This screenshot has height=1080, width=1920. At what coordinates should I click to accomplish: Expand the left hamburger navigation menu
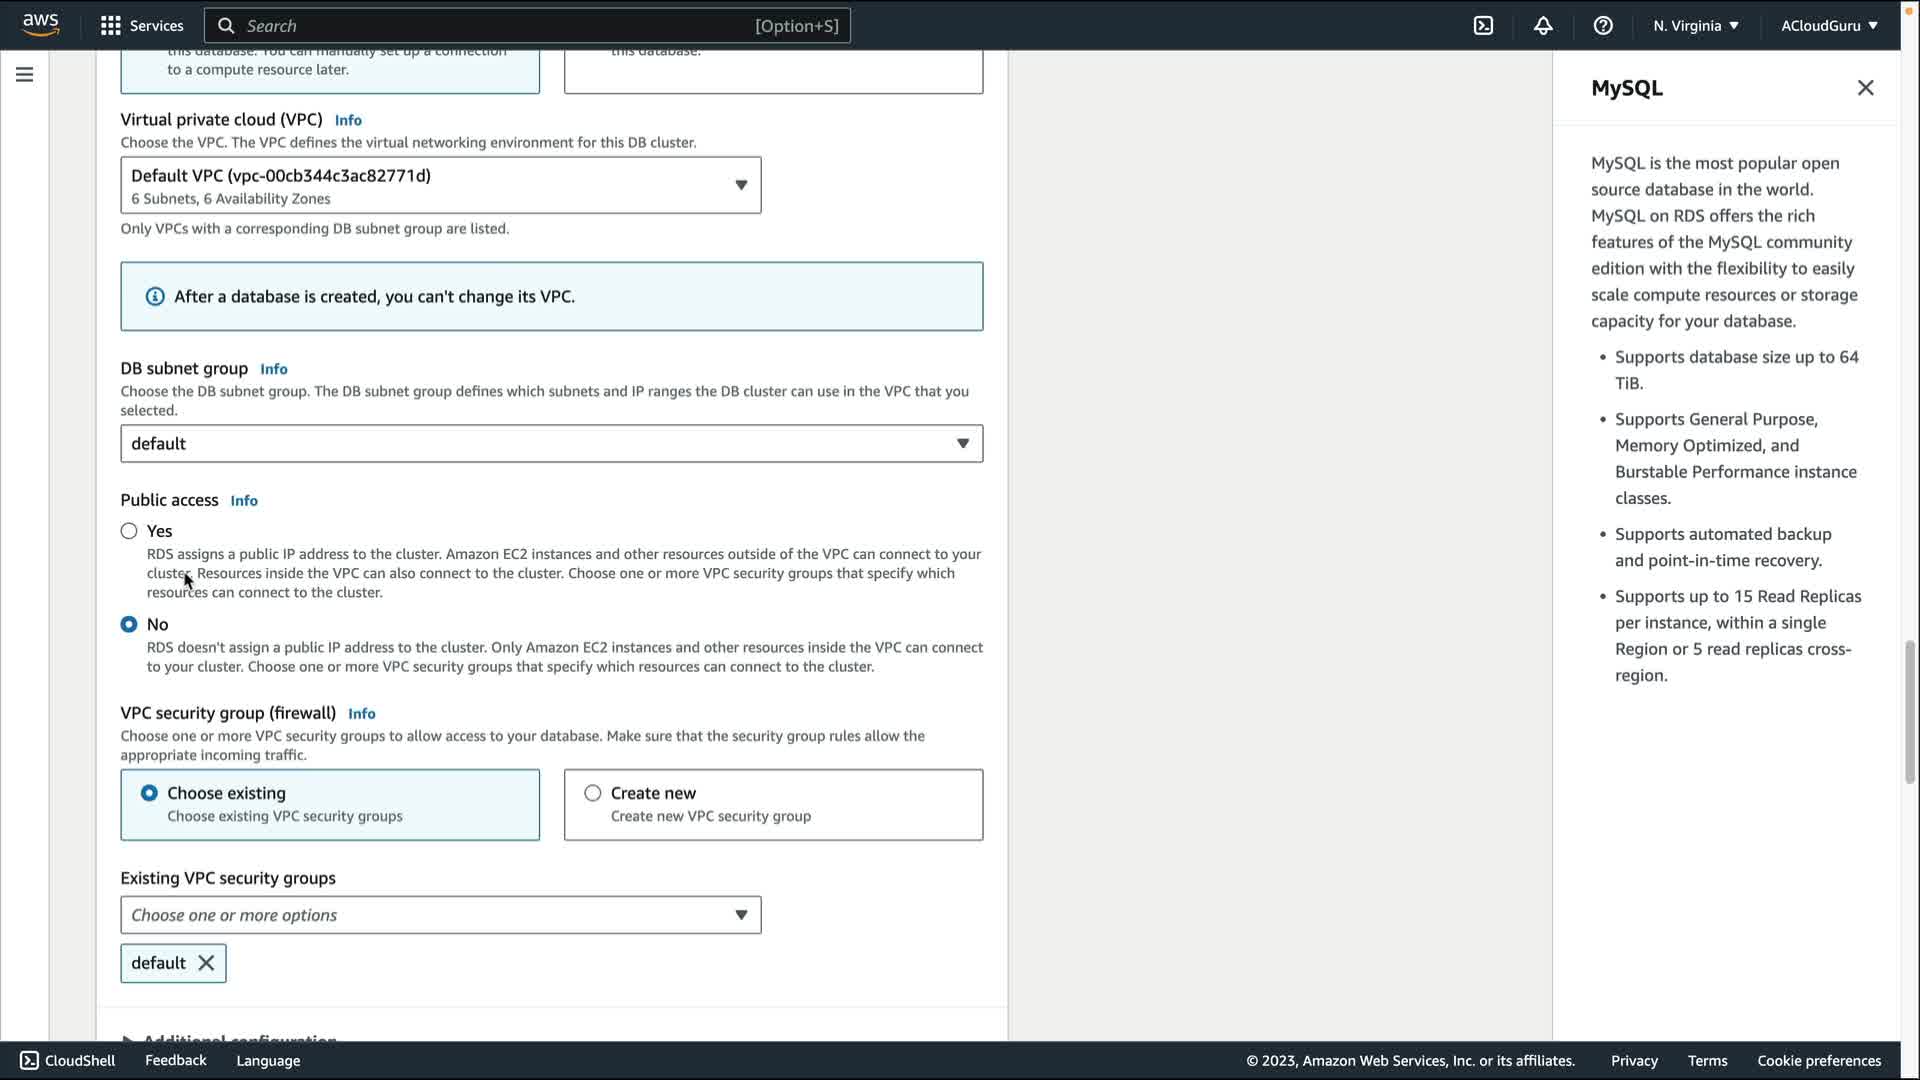coord(24,75)
